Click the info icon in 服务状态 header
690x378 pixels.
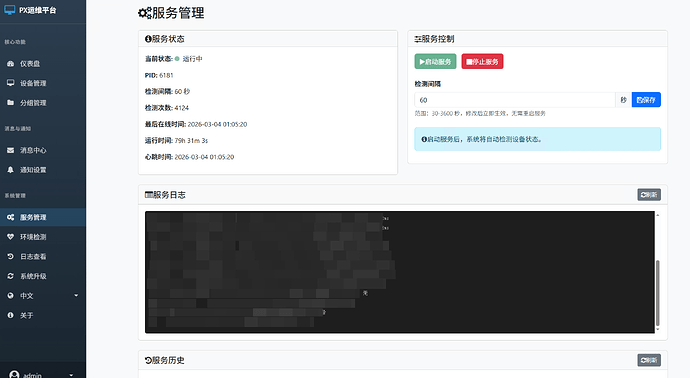[x=148, y=39]
